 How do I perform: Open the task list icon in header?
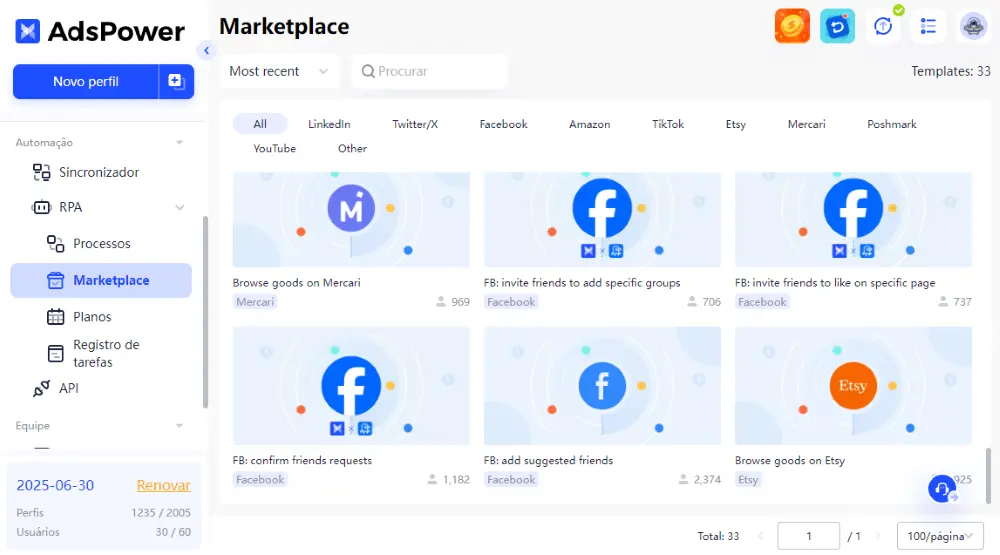[928, 26]
